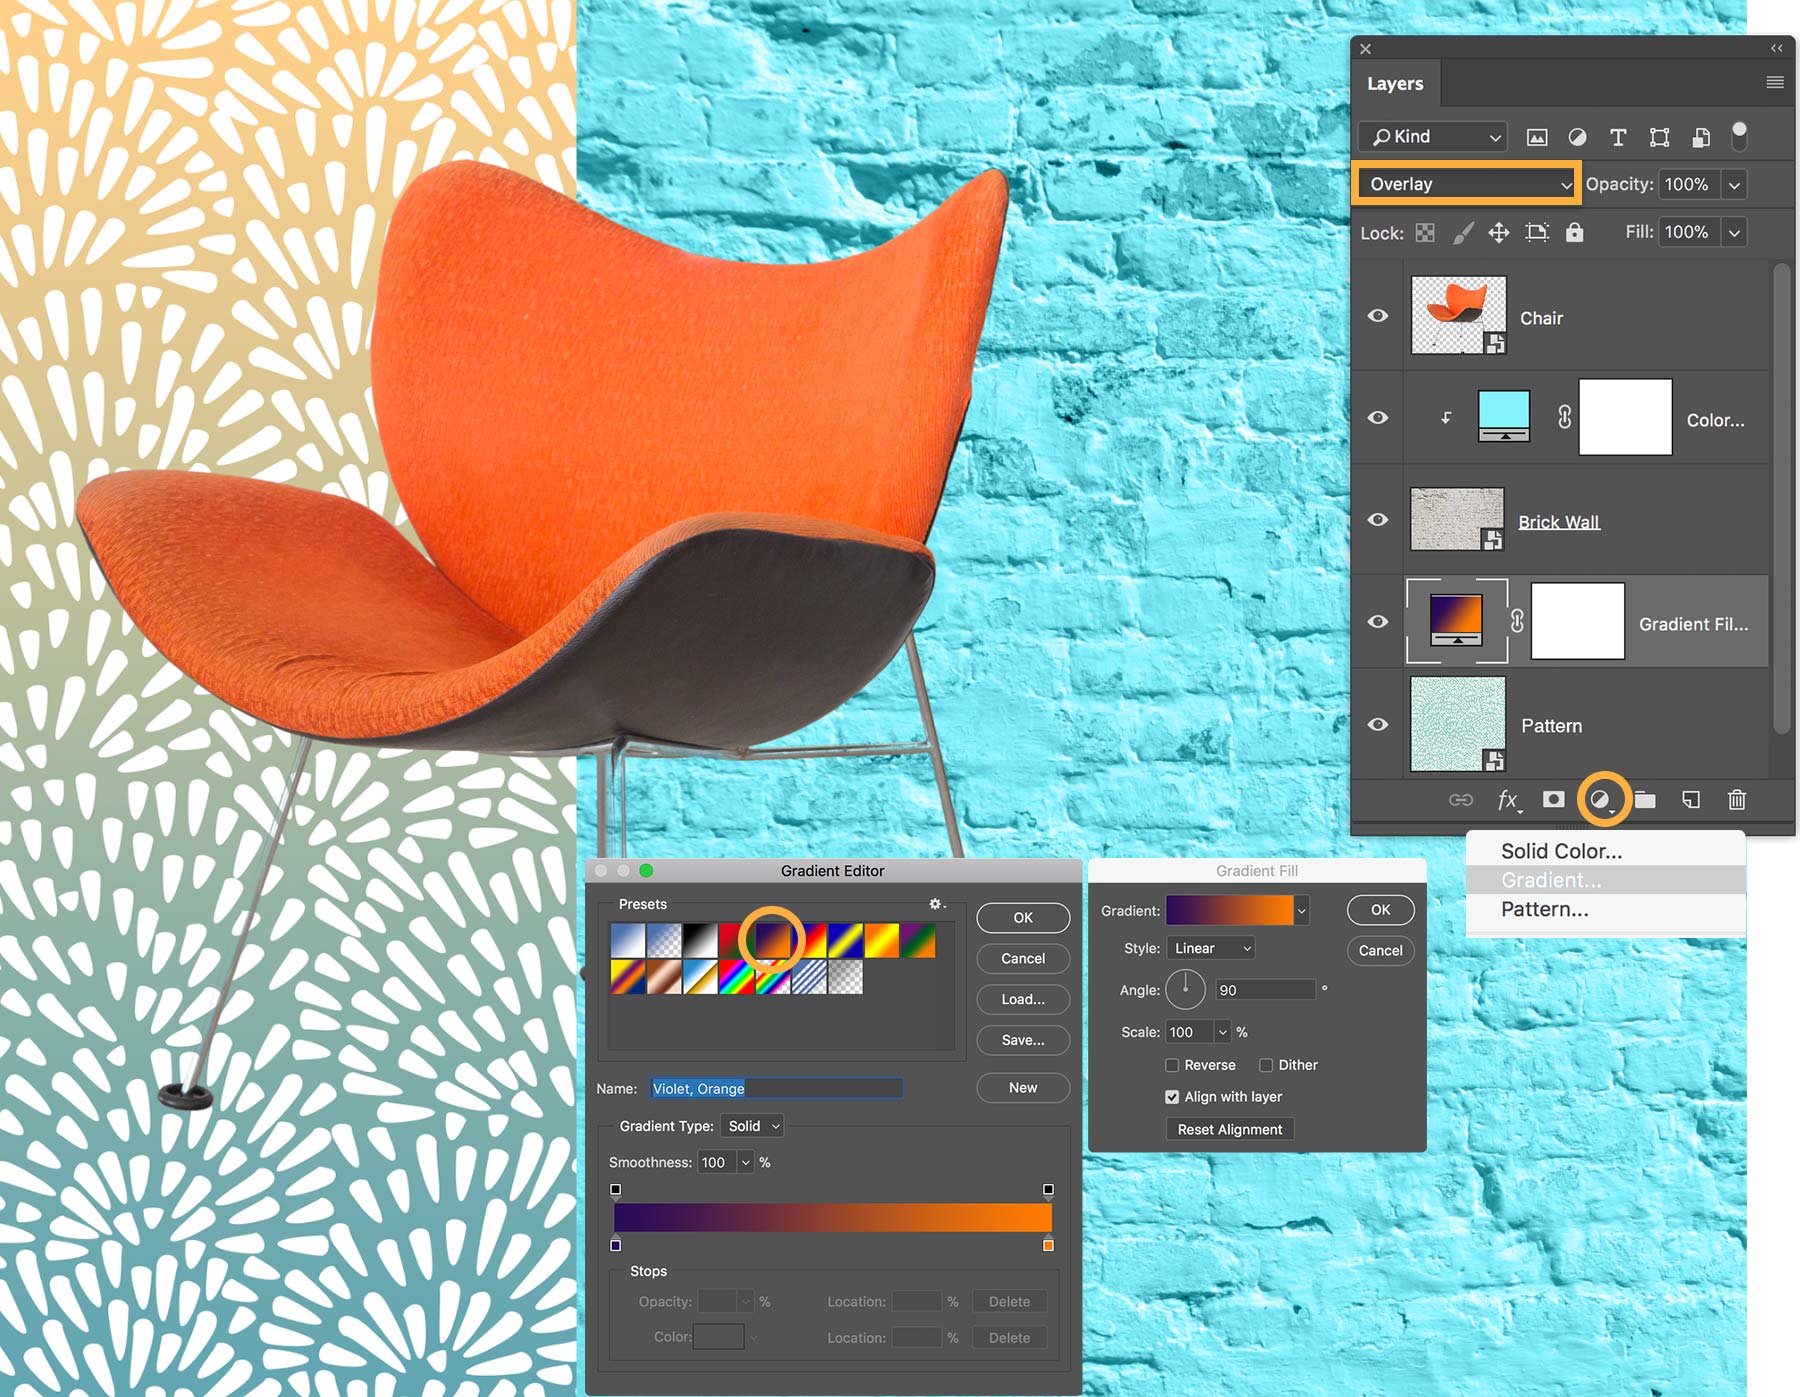Click the Add layer mask icon
The image size is (1800, 1397).
[1552, 800]
